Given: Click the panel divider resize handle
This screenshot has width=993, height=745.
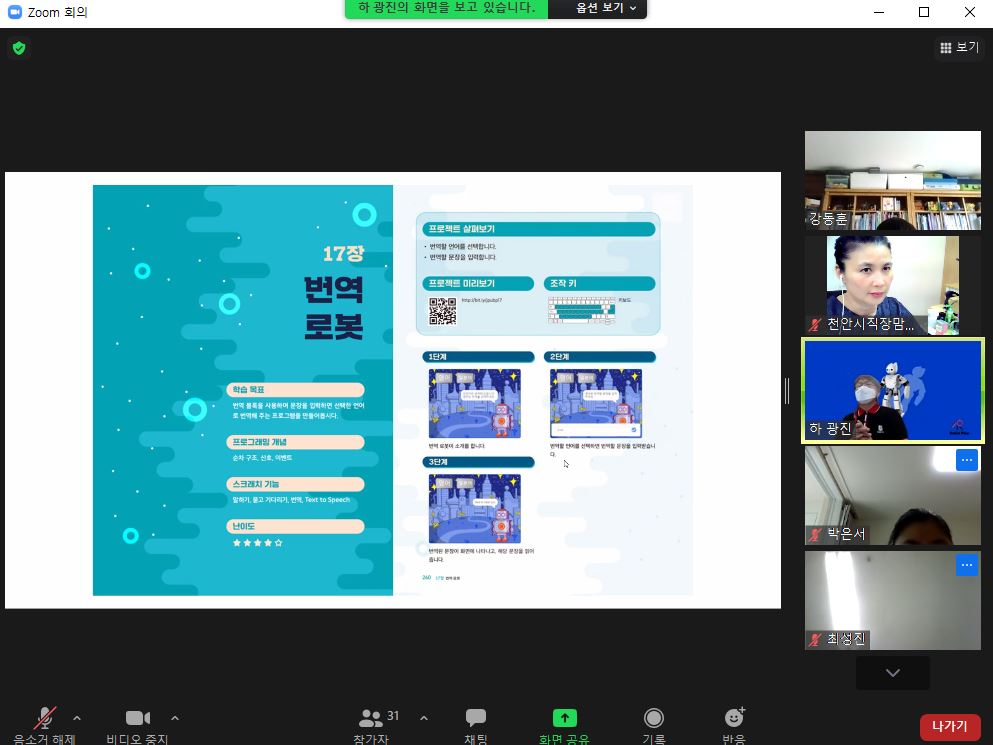Looking at the screenshot, I should coord(789,390).
